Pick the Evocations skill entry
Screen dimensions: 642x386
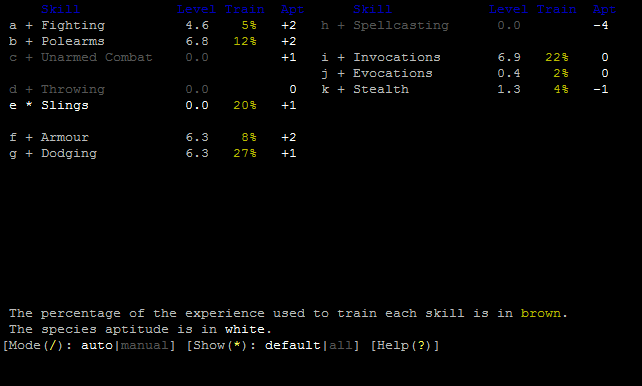coord(465,73)
